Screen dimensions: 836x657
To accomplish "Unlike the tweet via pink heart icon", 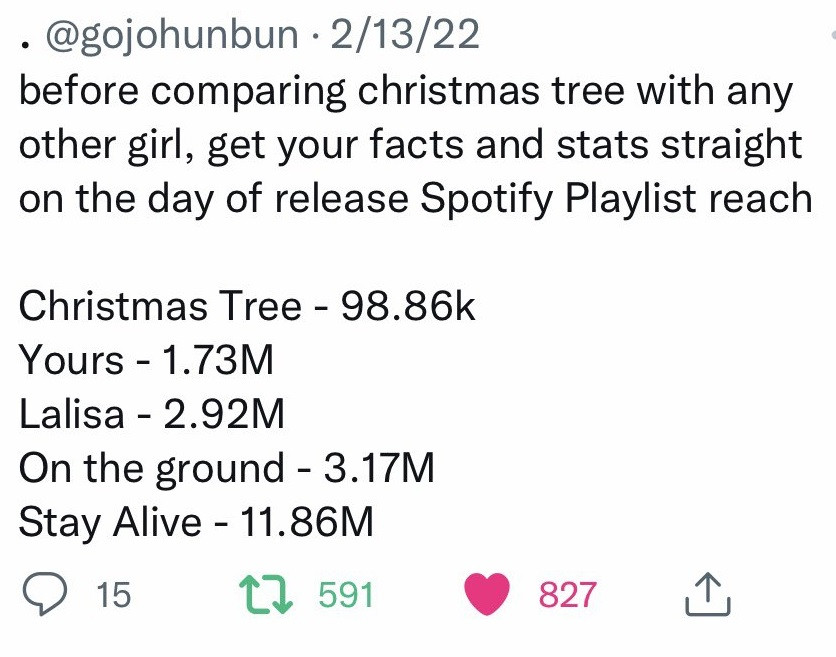I will pyautogui.click(x=487, y=594).
